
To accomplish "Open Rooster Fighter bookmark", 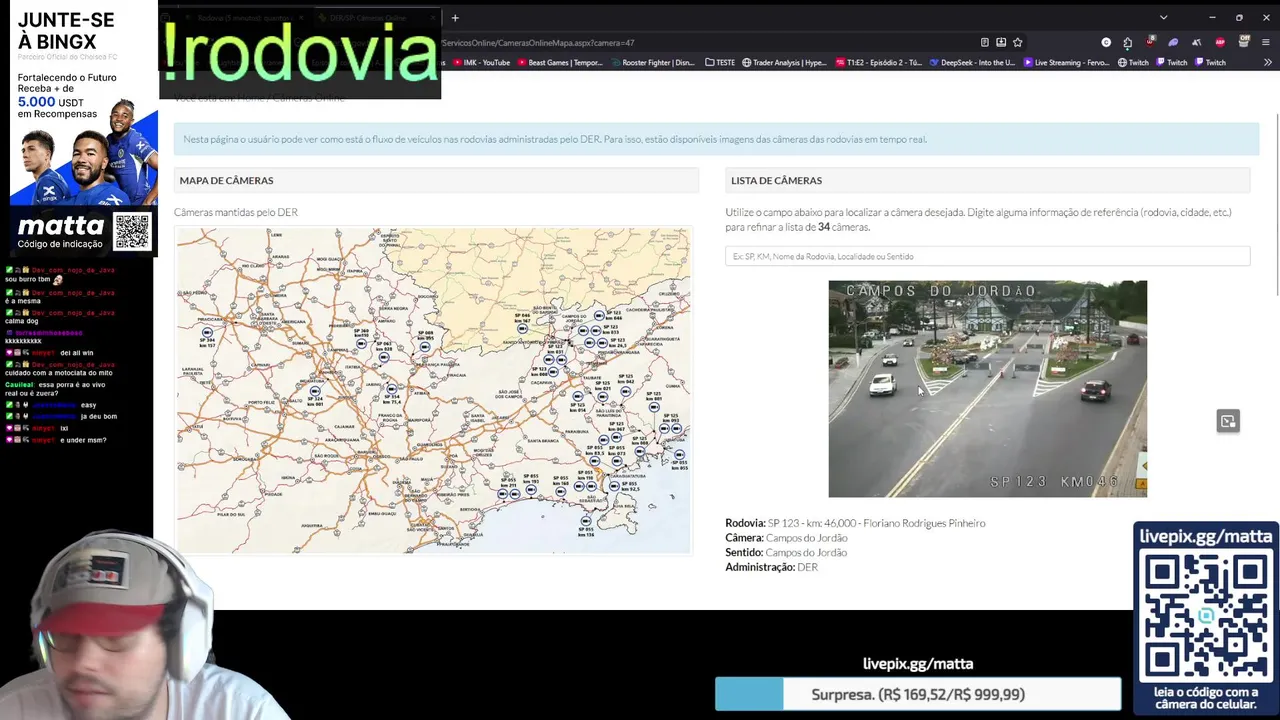I will (651, 62).
